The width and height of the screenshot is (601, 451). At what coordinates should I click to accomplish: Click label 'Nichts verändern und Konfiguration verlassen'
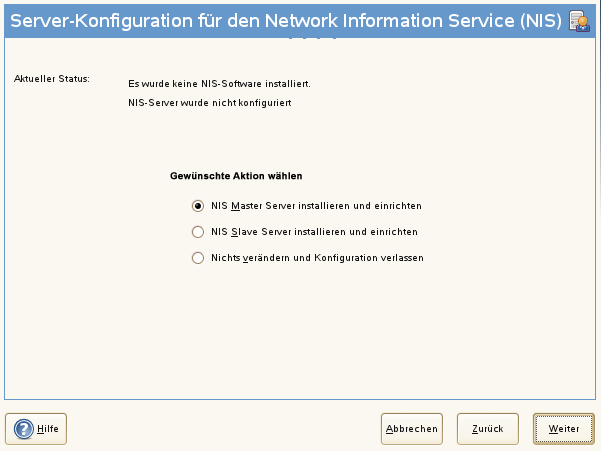pos(317,257)
